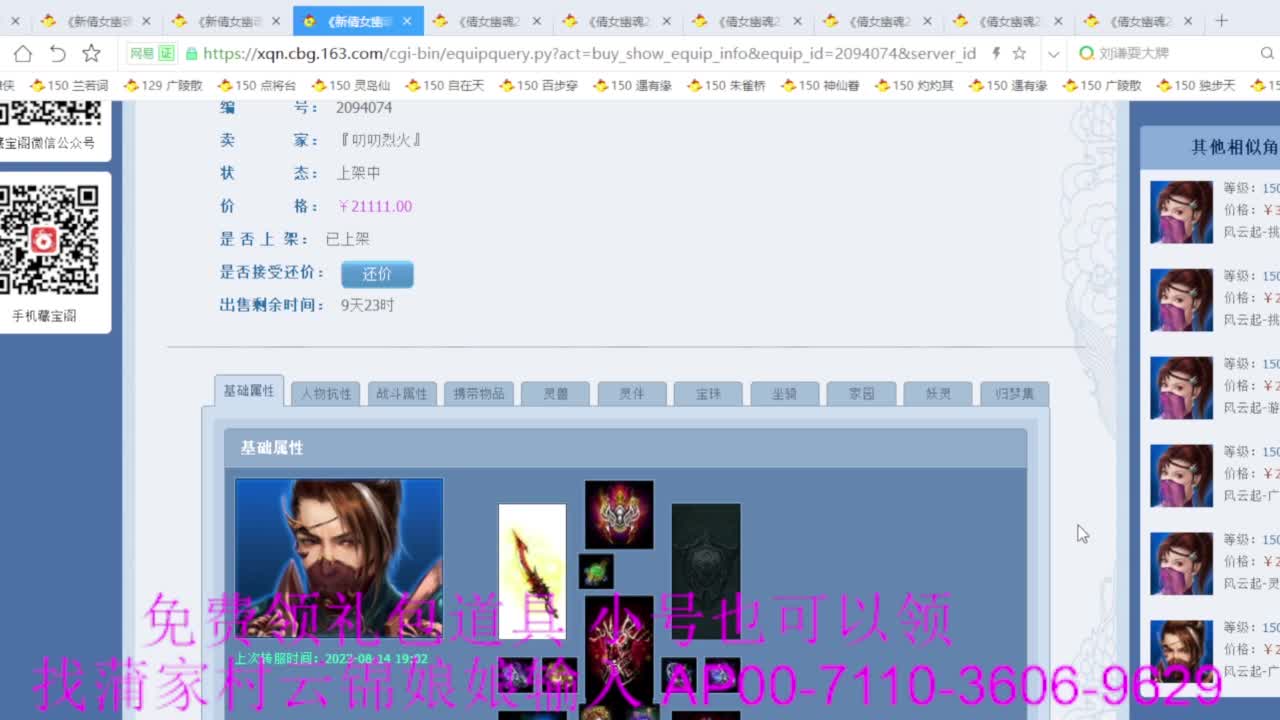Viewport: 1280px width, 720px height.
Task: Click the remaining time 9天23时
Action: click(x=367, y=305)
